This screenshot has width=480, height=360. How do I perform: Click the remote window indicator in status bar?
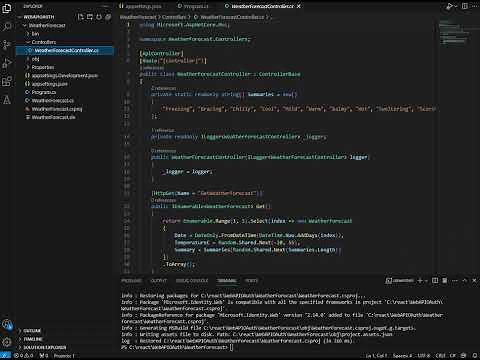5,356
